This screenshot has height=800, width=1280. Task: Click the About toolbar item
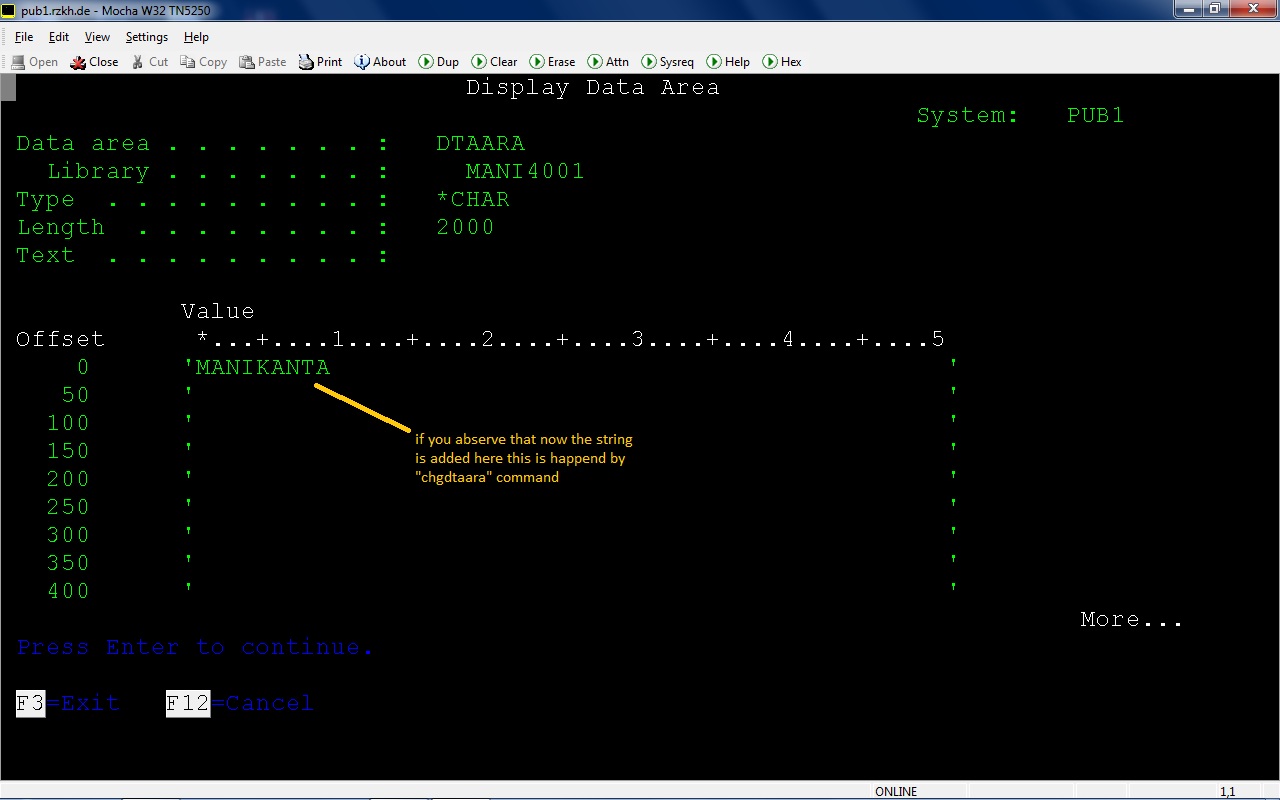[380, 61]
